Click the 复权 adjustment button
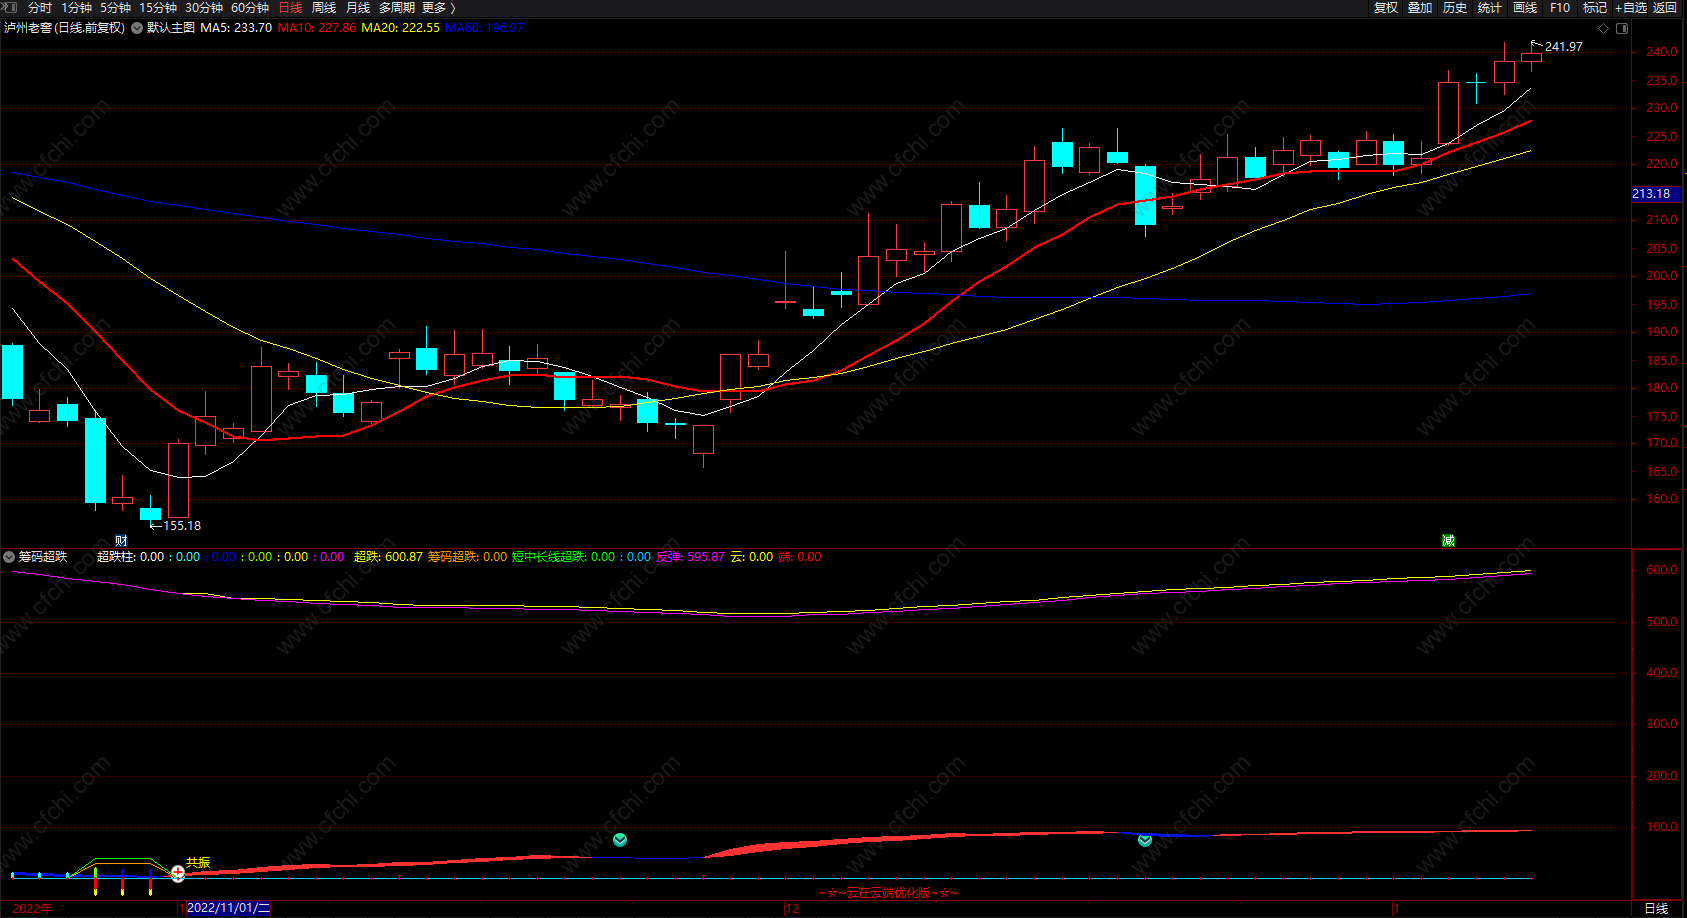The width and height of the screenshot is (1687, 918). [x=1386, y=8]
